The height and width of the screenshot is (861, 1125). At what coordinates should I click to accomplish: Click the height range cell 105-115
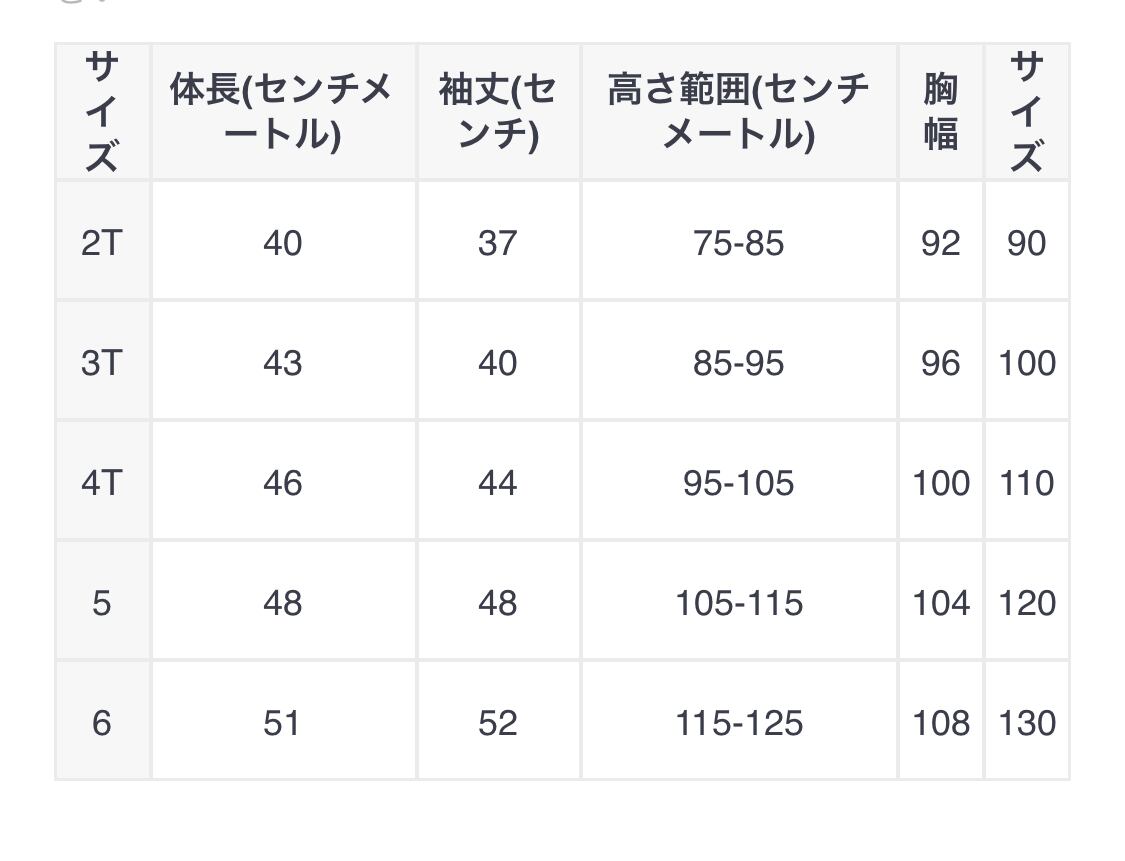coord(738,603)
